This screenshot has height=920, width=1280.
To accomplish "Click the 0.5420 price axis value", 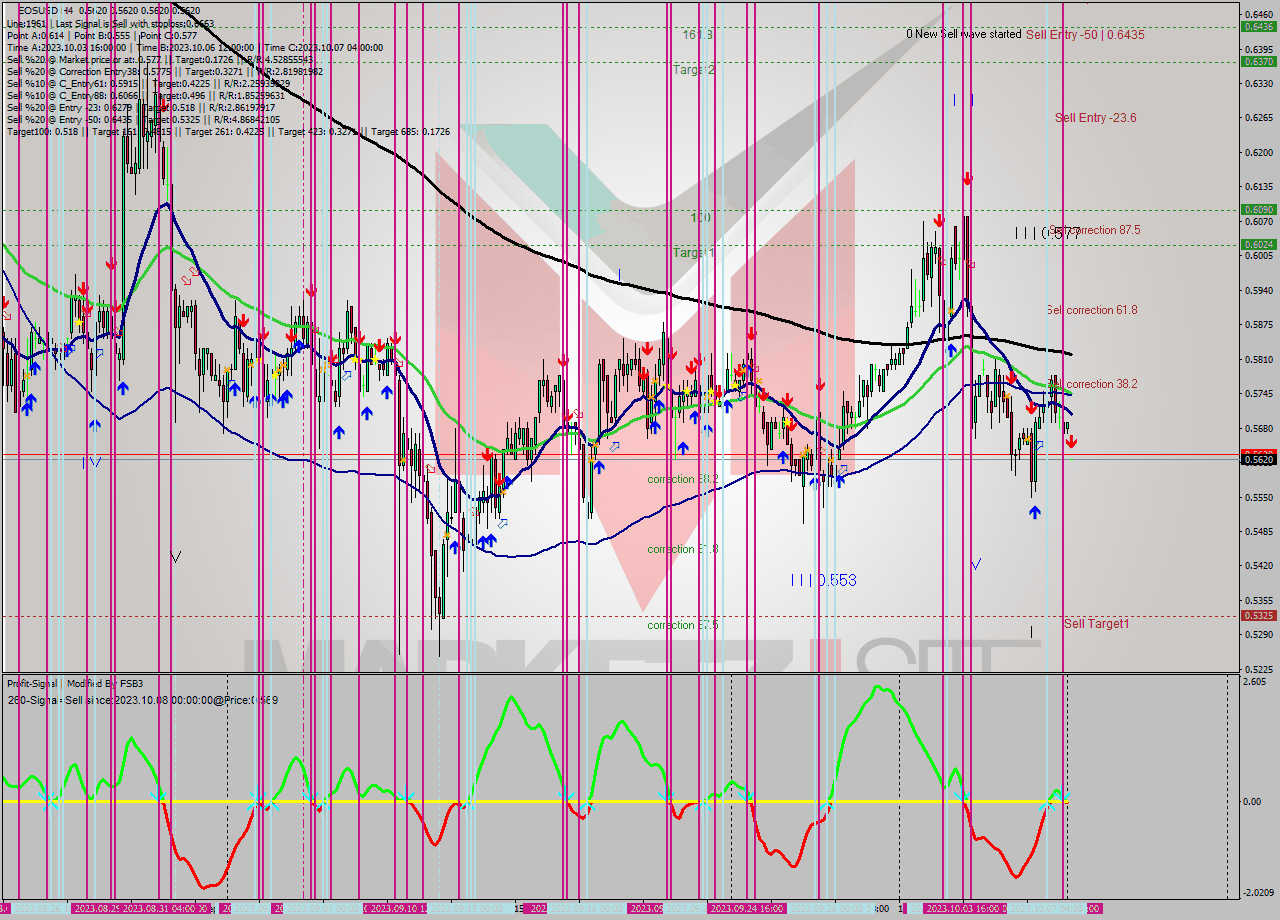I will (1258, 566).
